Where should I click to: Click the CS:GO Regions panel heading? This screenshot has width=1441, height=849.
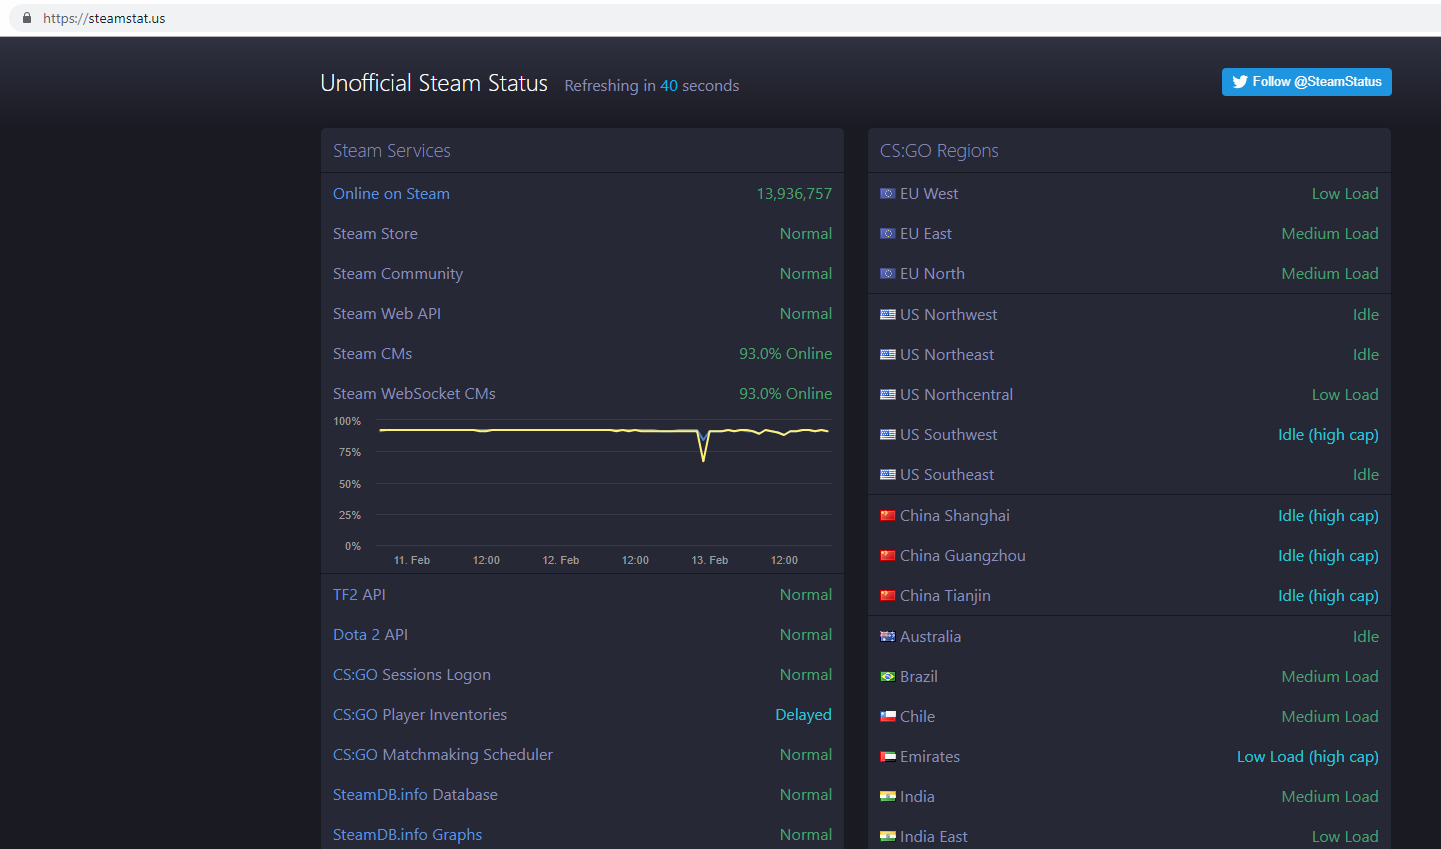pos(939,151)
